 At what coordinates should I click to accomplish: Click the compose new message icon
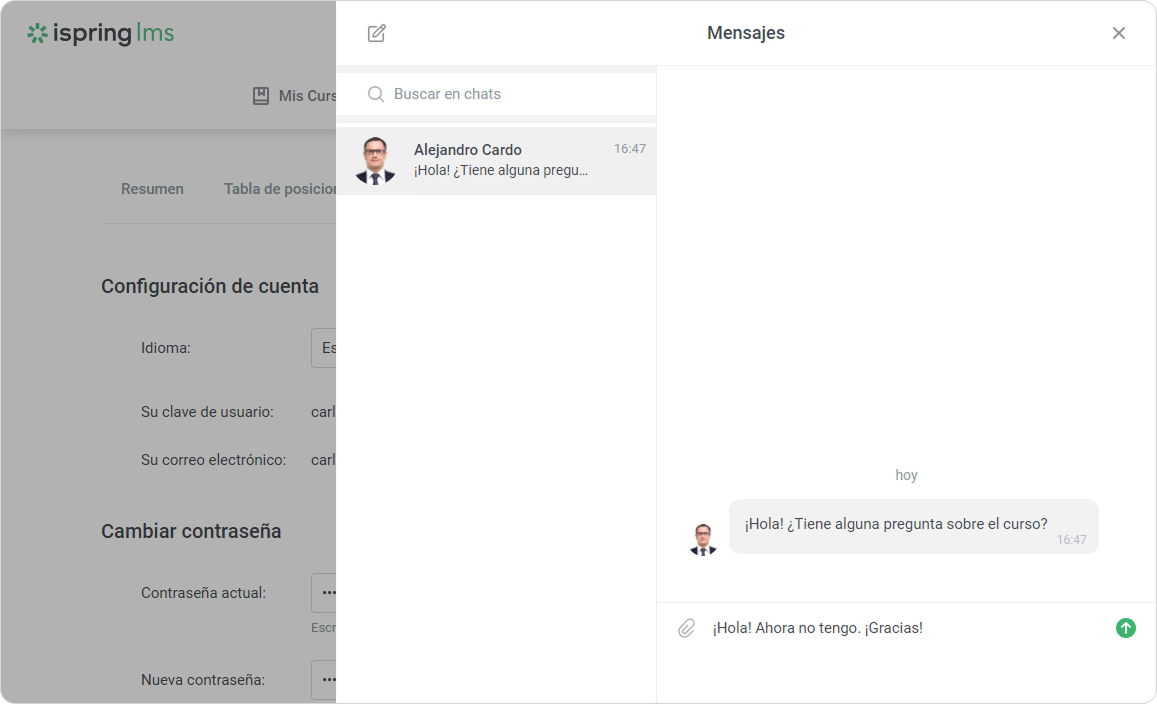coord(376,33)
